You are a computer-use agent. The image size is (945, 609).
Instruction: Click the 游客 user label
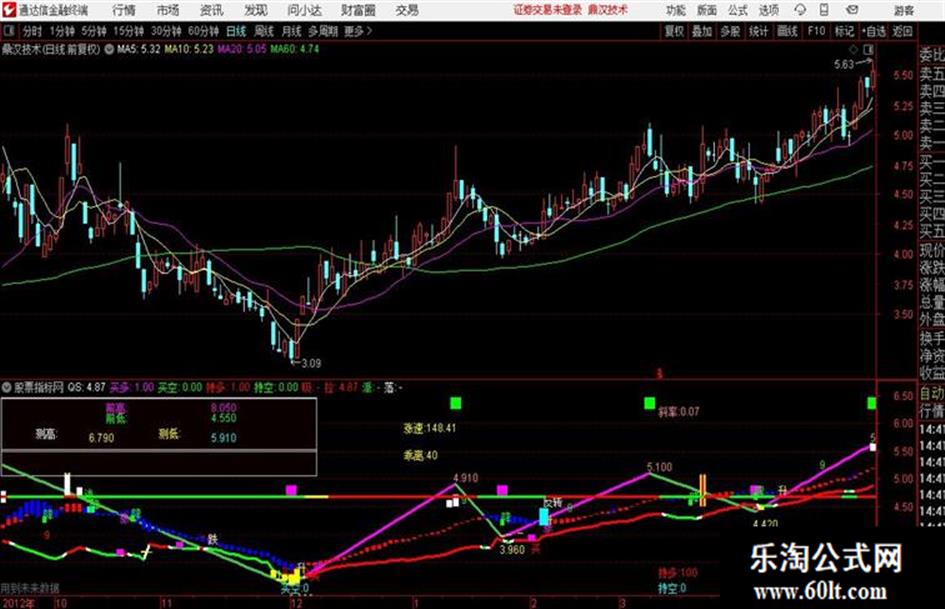point(903,10)
